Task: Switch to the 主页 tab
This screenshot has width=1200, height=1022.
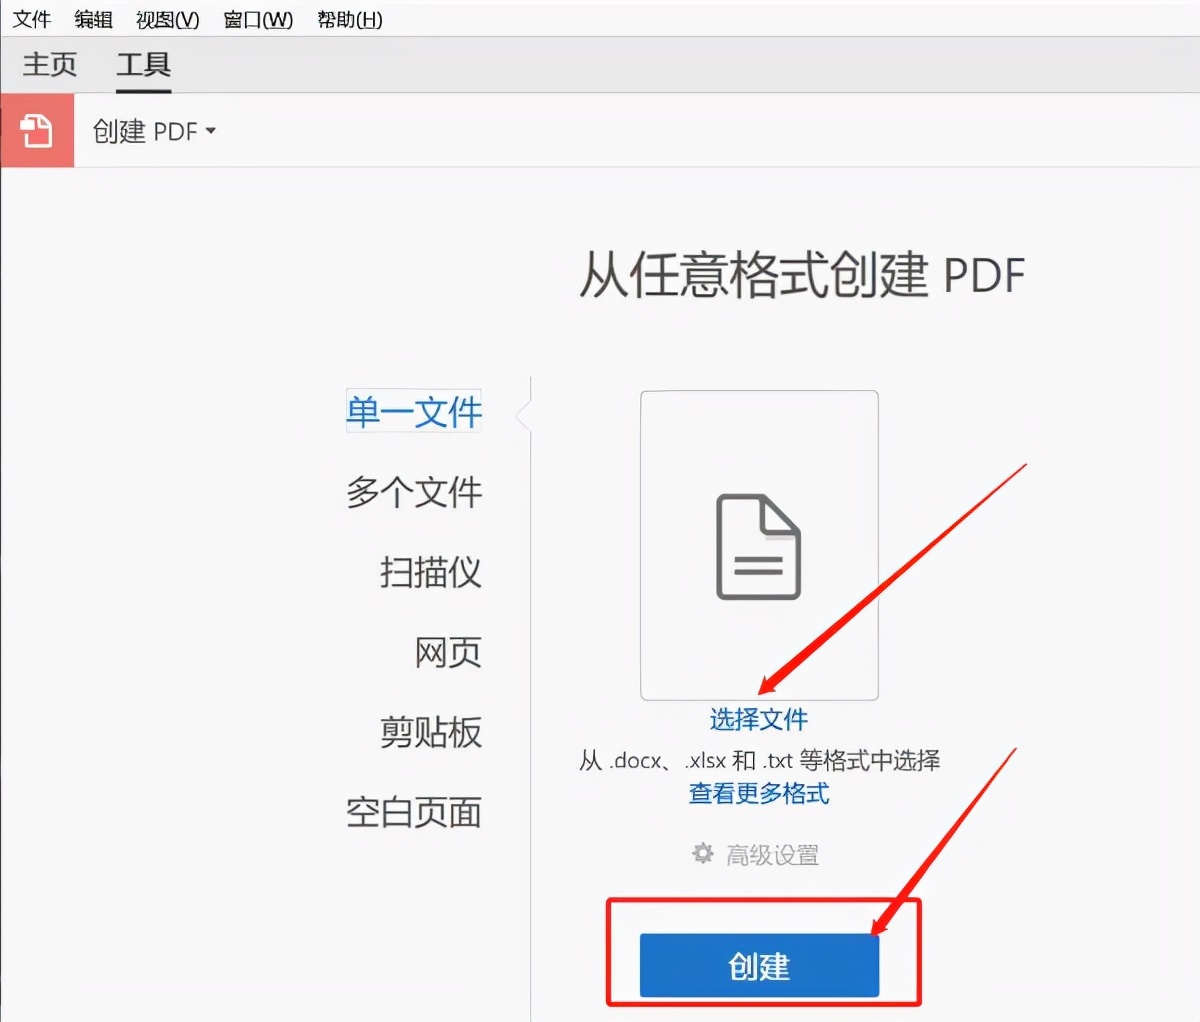Action: [48, 64]
